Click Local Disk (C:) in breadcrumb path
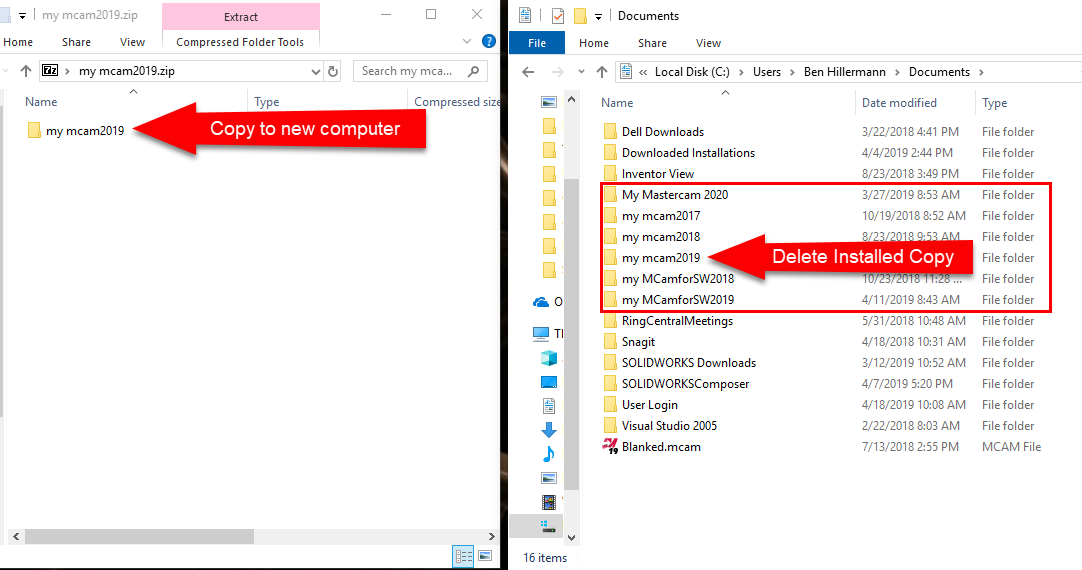 click(x=691, y=72)
